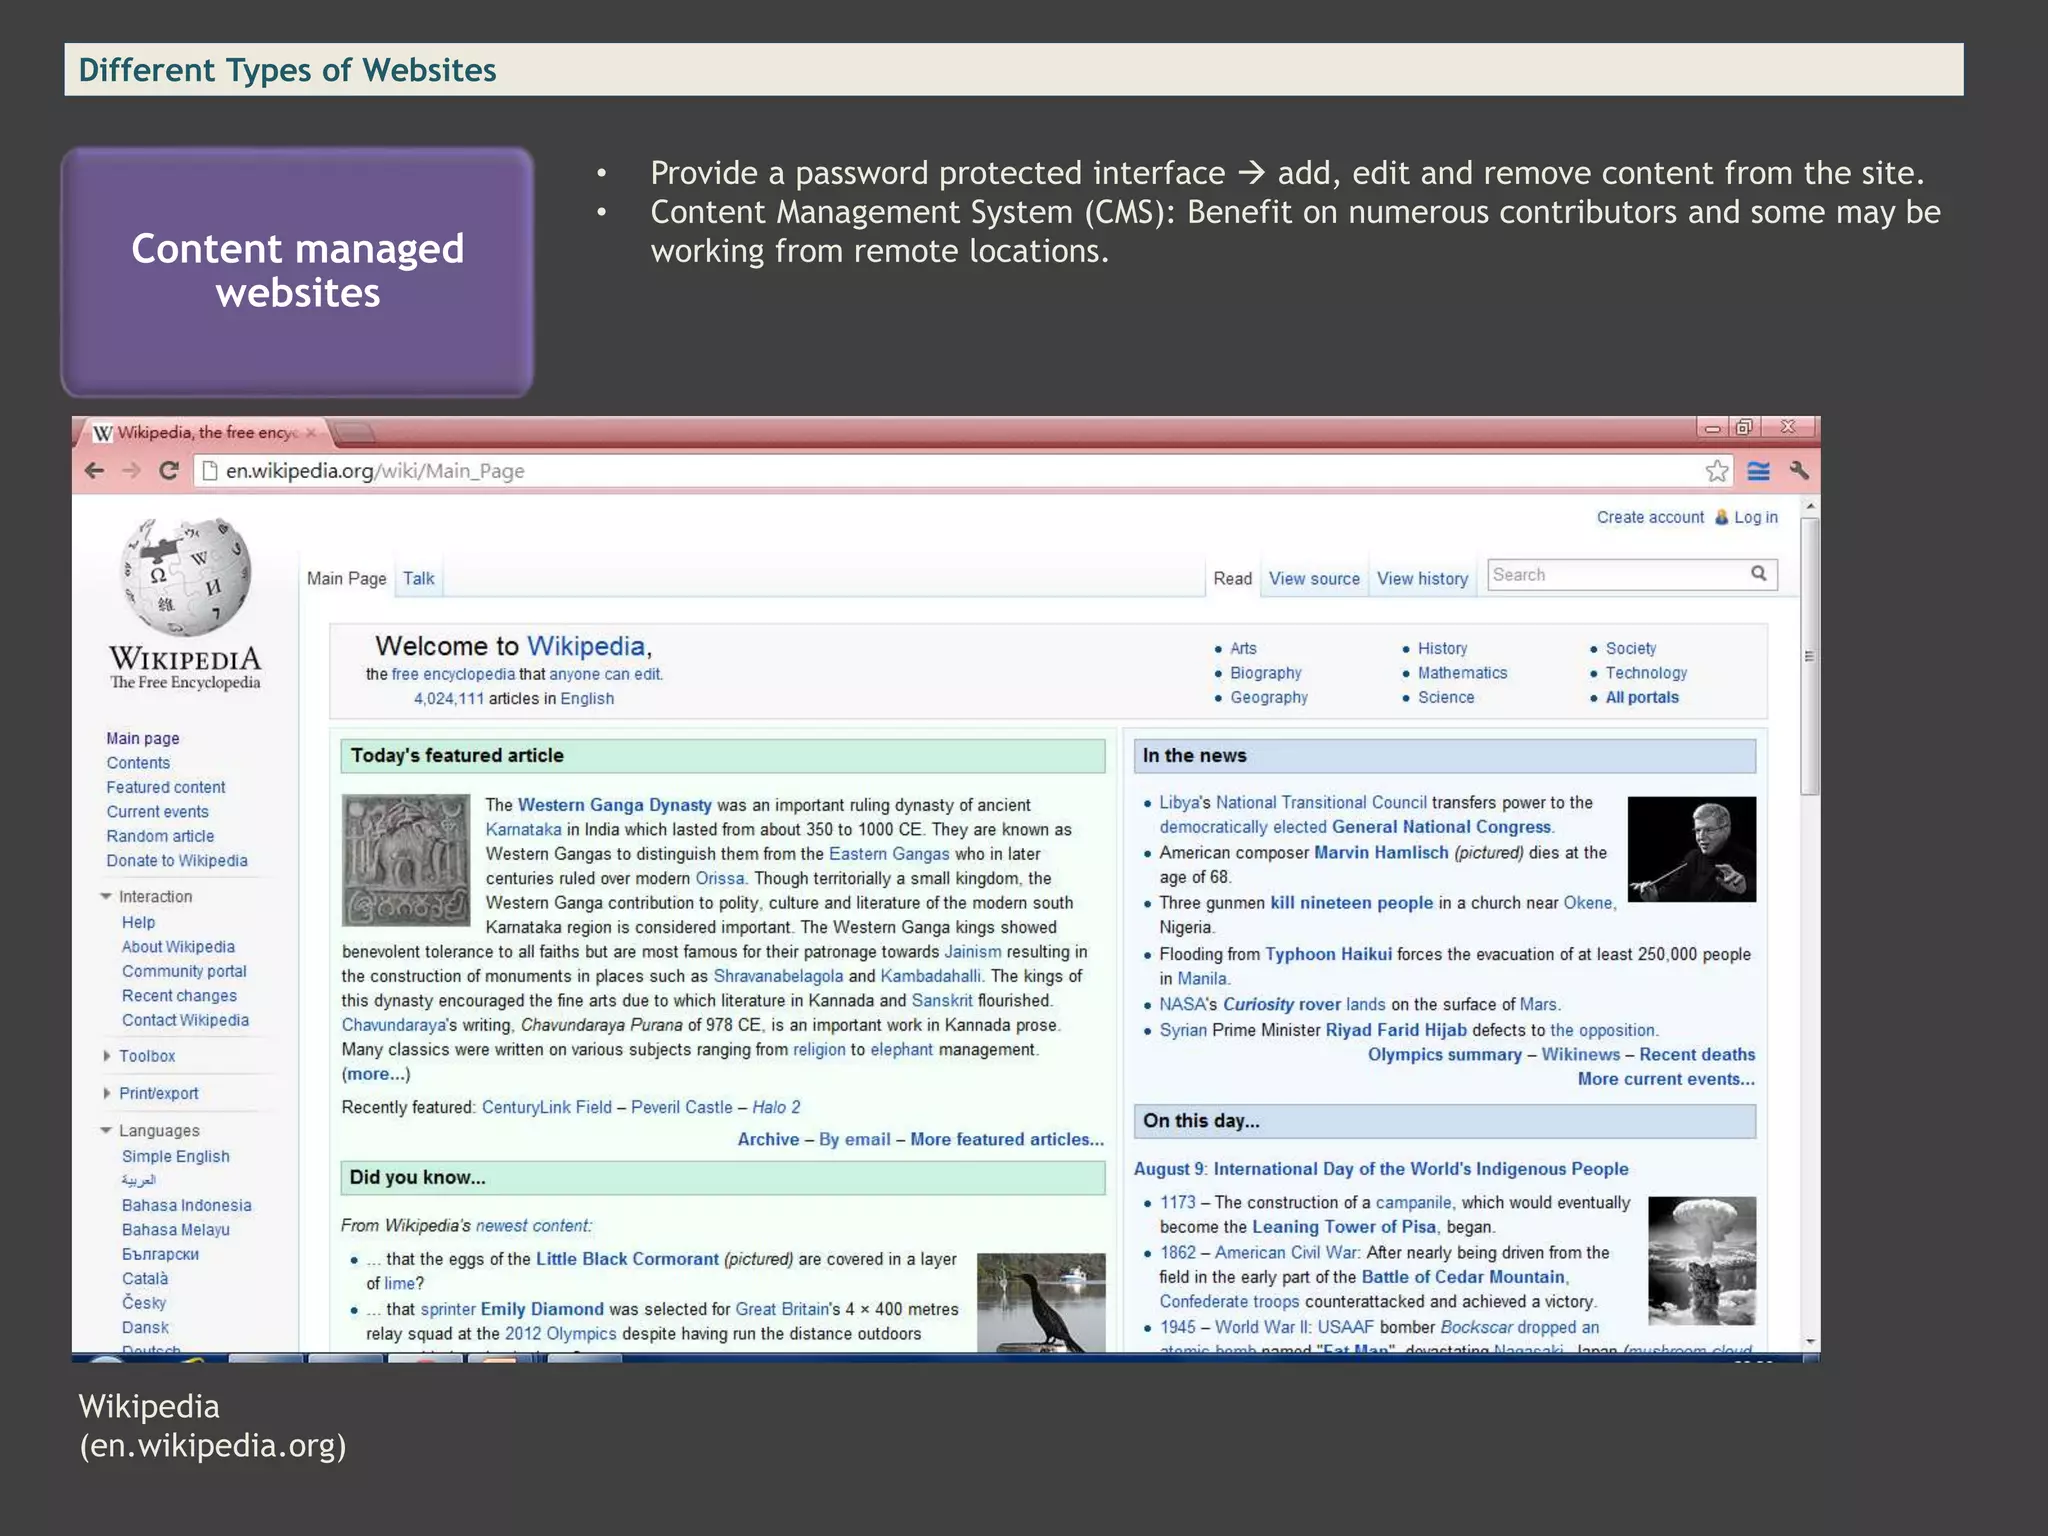The height and width of the screenshot is (1536, 2048).
Task: Click More current events link
Action: (x=1666, y=1079)
